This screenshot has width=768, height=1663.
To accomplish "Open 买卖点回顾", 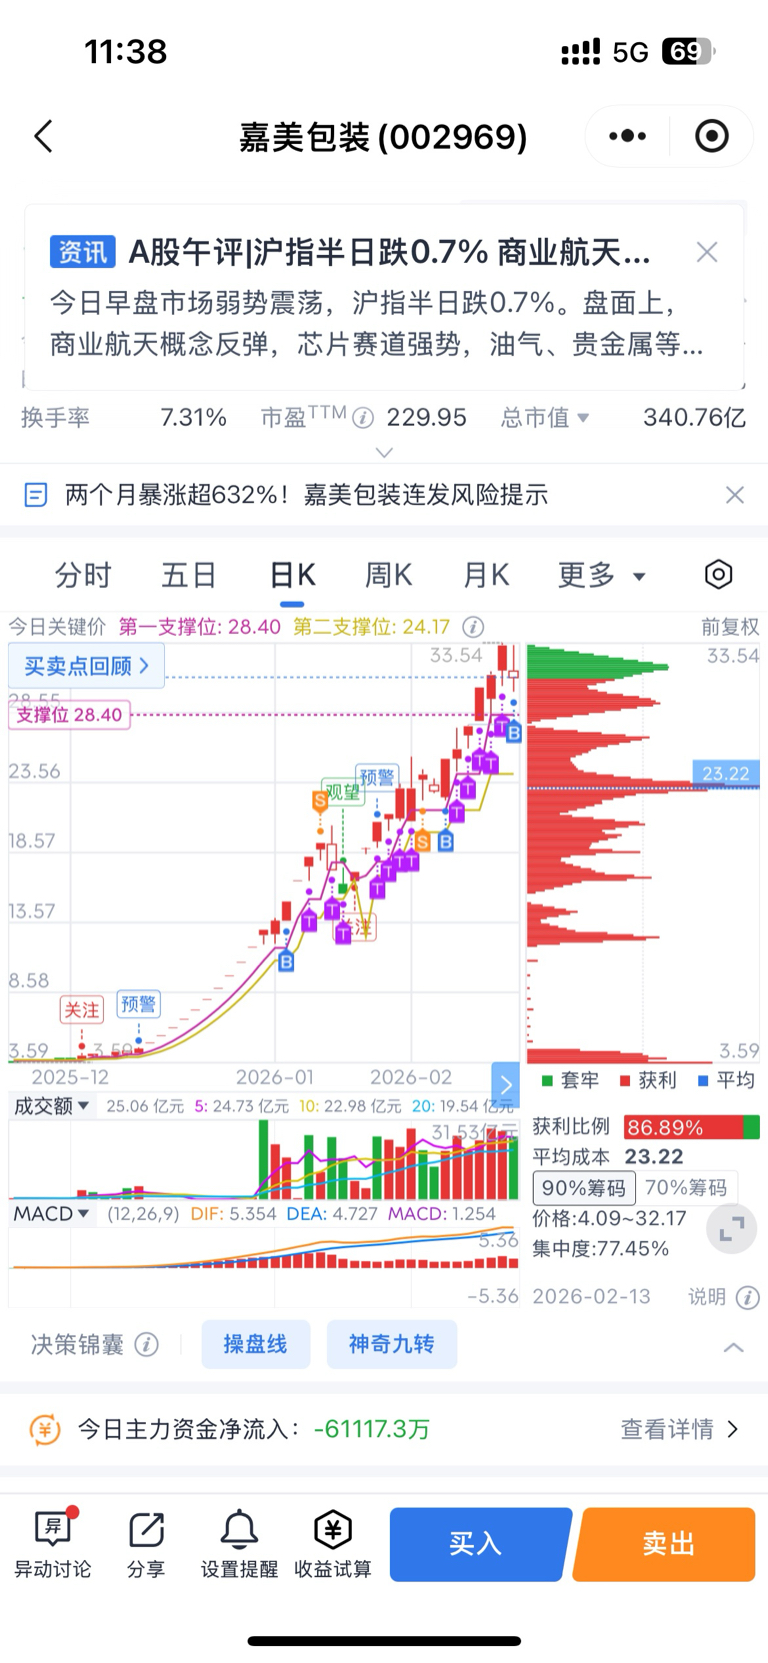I will pyautogui.click(x=86, y=666).
